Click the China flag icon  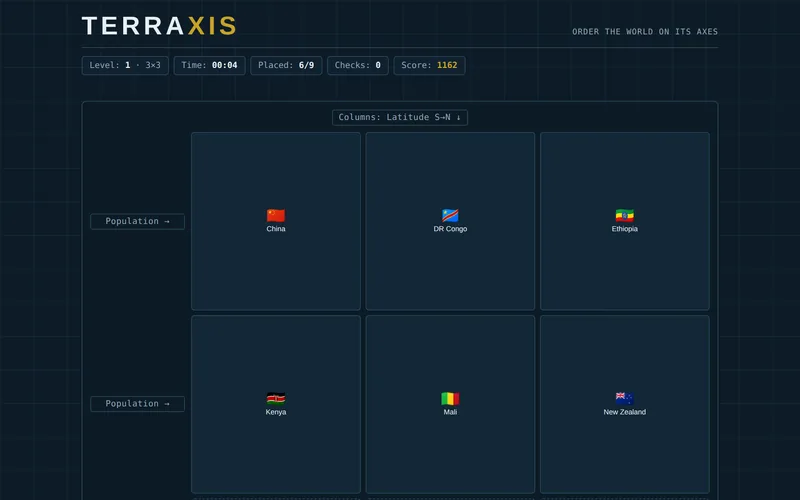(276, 215)
